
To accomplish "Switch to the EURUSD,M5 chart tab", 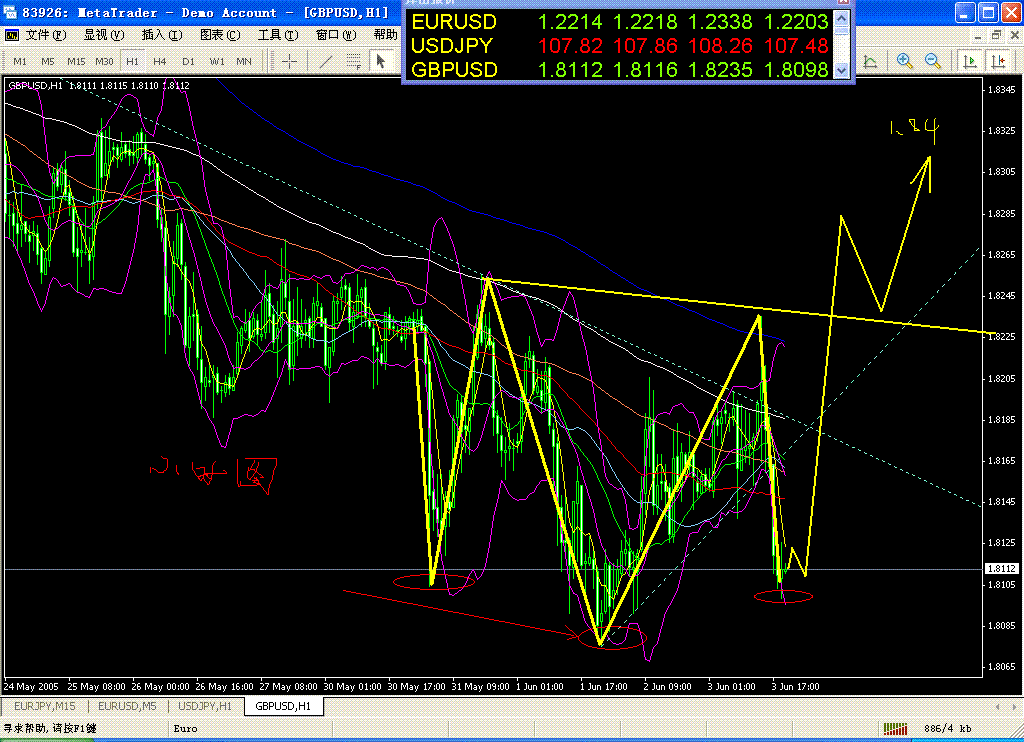I will pyautogui.click(x=127, y=706).
